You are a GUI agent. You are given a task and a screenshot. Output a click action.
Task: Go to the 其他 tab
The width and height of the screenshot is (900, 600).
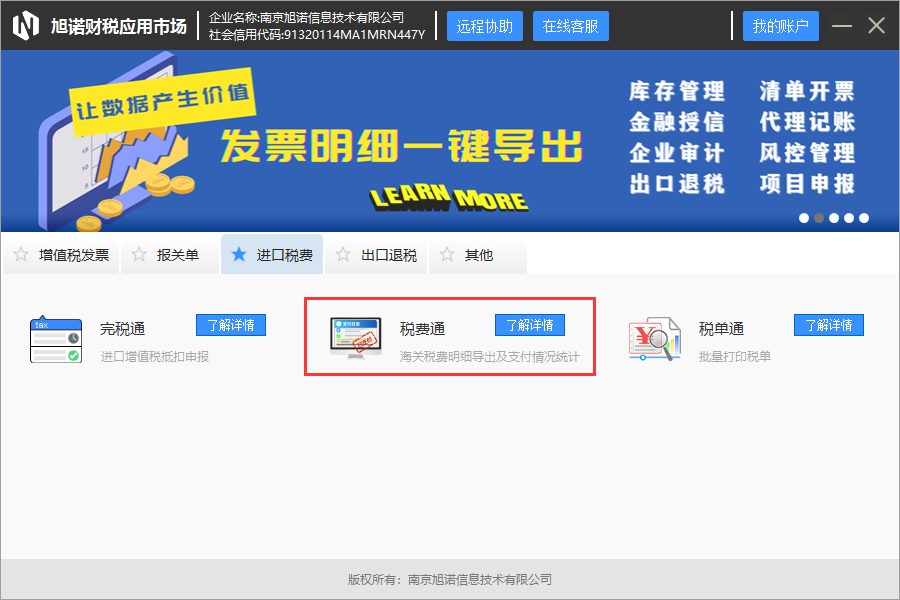[478, 254]
